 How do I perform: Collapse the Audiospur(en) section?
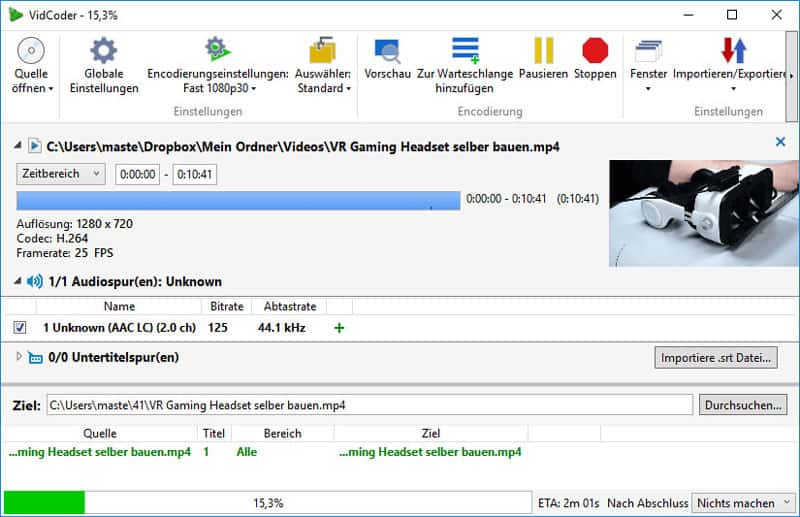[18, 281]
